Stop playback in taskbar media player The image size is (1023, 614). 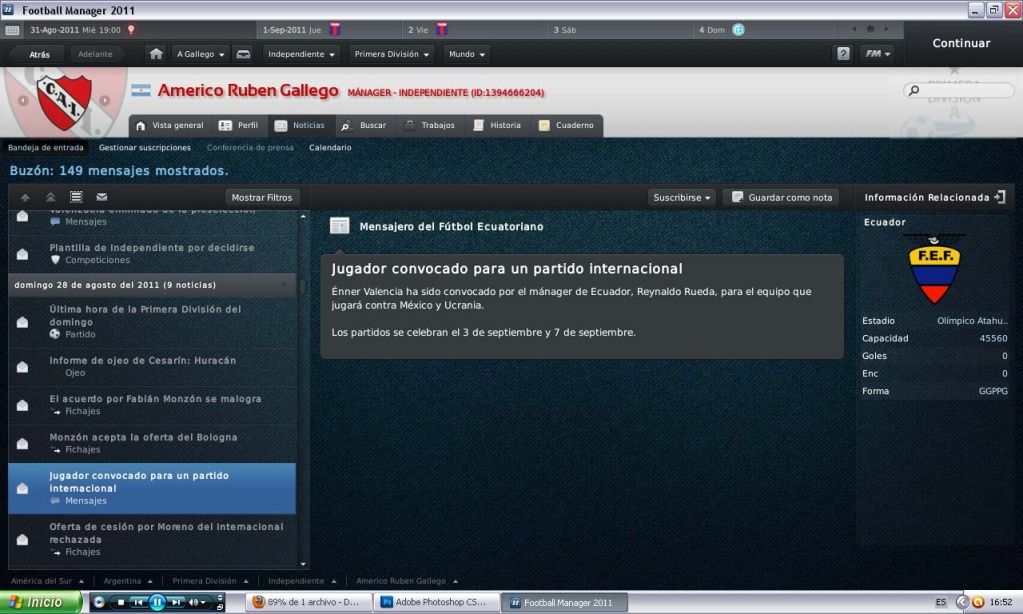(x=121, y=602)
